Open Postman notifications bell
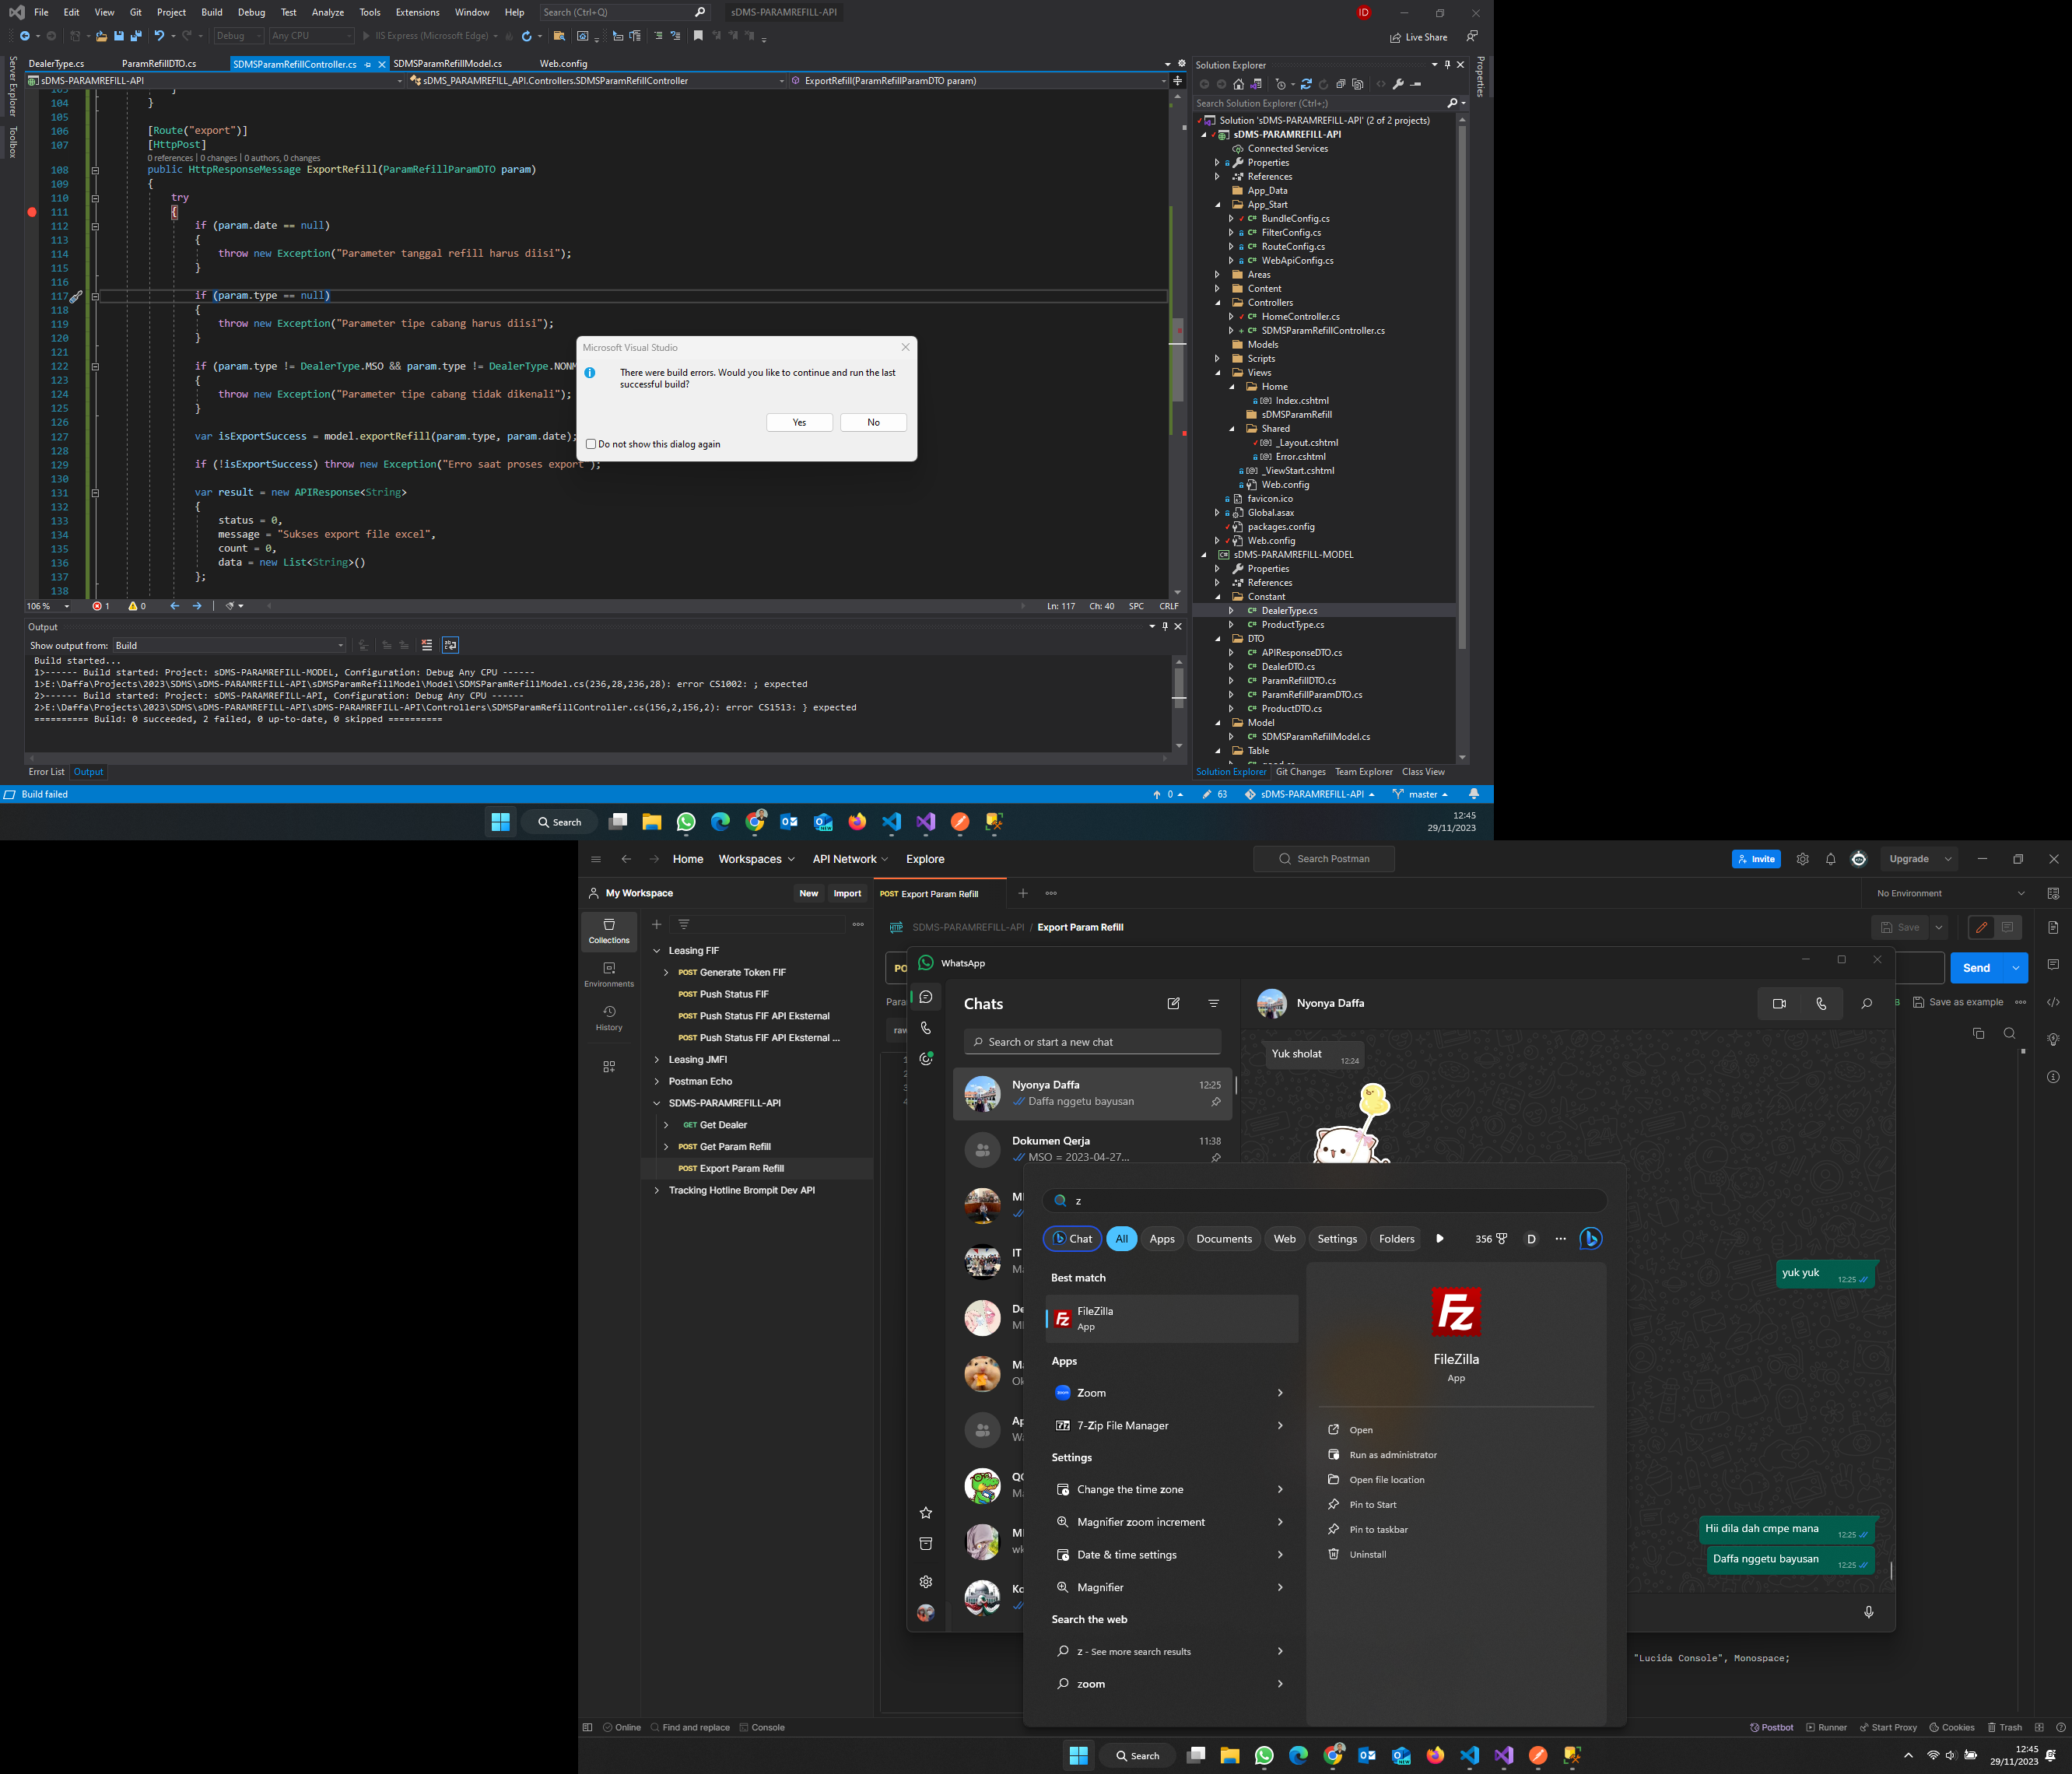The width and height of the screenshot is (2072, 1774). point(1830,859)
